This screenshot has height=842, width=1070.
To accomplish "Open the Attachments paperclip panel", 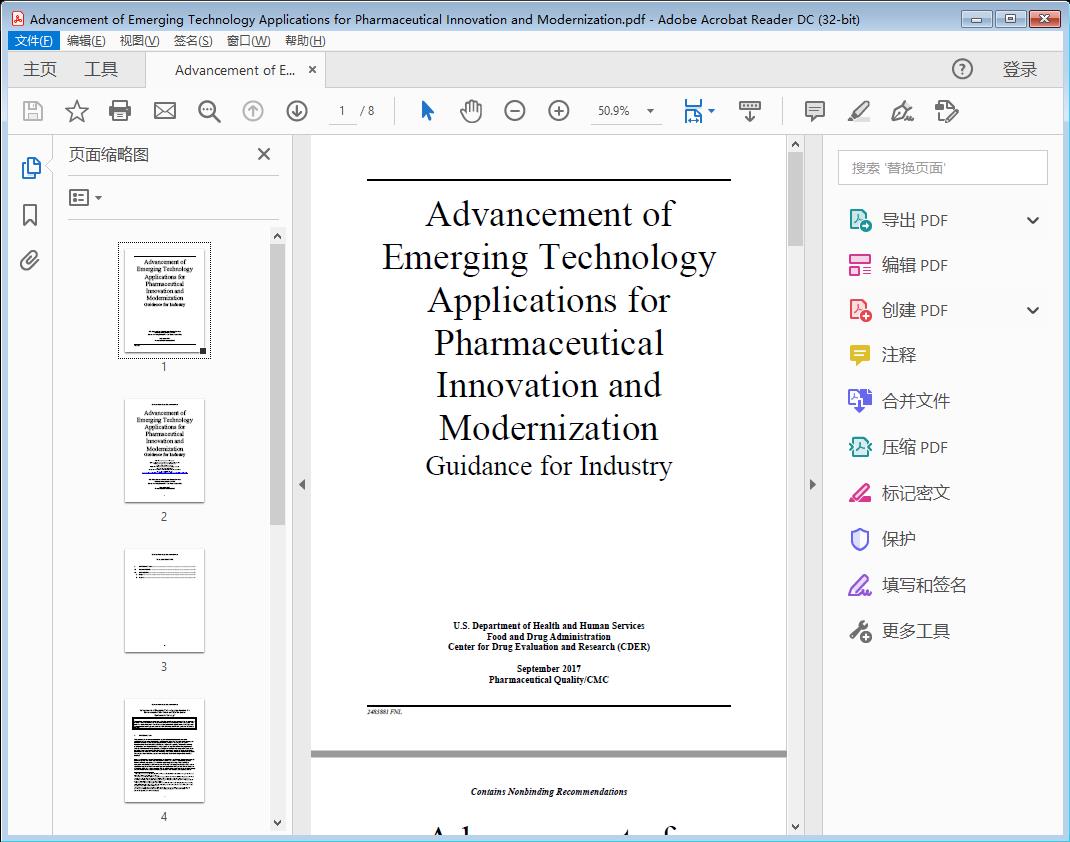I will pos(29,260).
